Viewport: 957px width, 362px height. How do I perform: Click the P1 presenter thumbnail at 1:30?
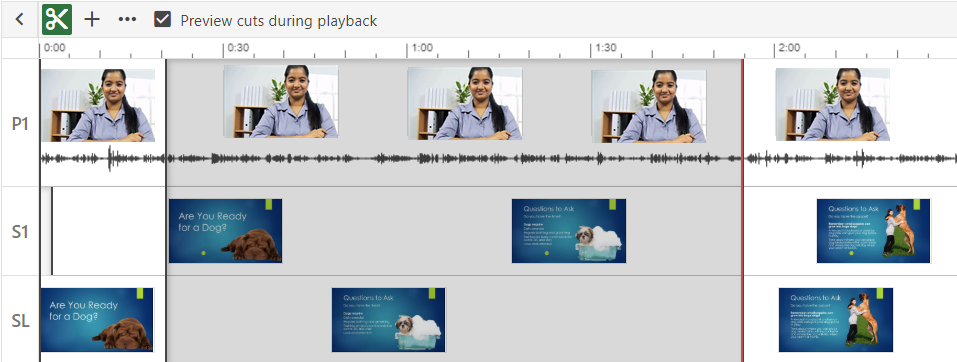[x=649, y=106]
